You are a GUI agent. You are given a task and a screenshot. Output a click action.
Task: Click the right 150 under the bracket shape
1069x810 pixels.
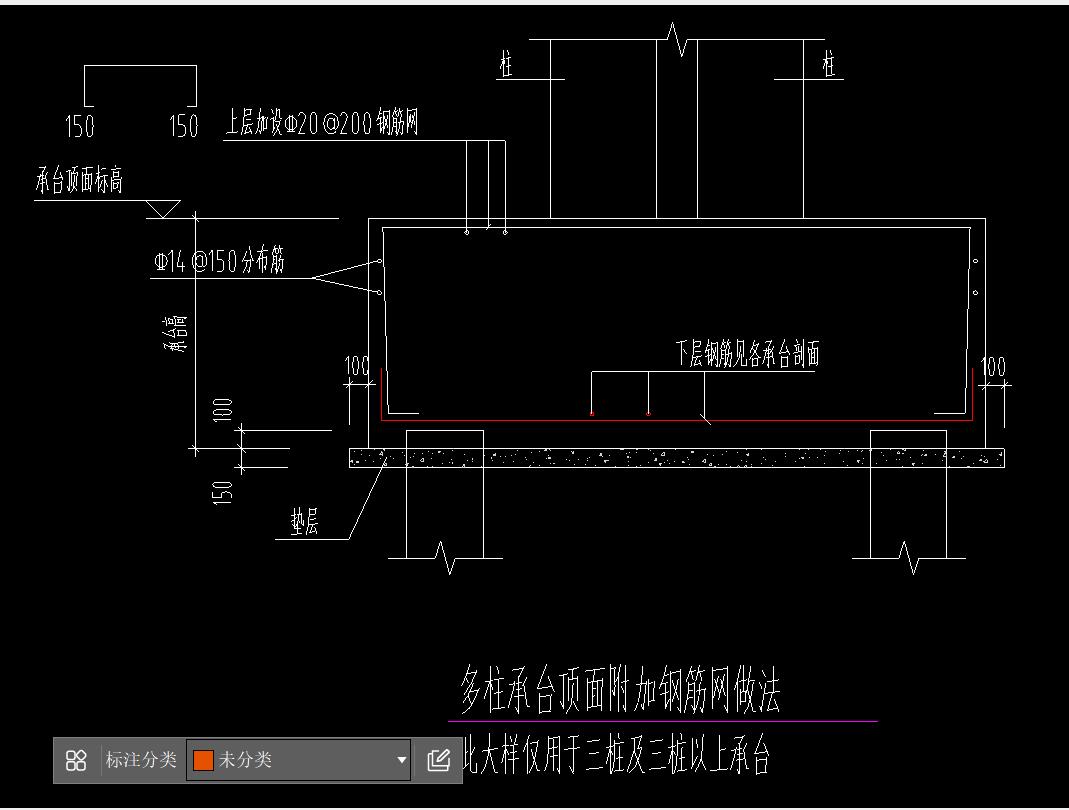point(183,126)
